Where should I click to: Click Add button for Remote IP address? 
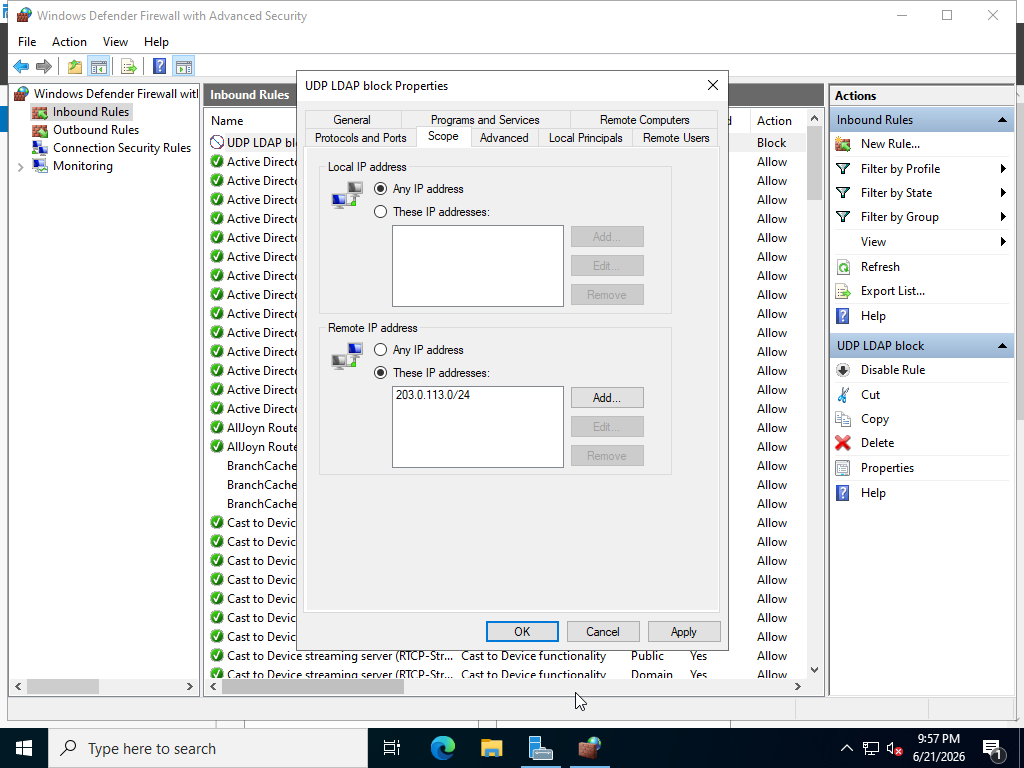click(607, 398)
